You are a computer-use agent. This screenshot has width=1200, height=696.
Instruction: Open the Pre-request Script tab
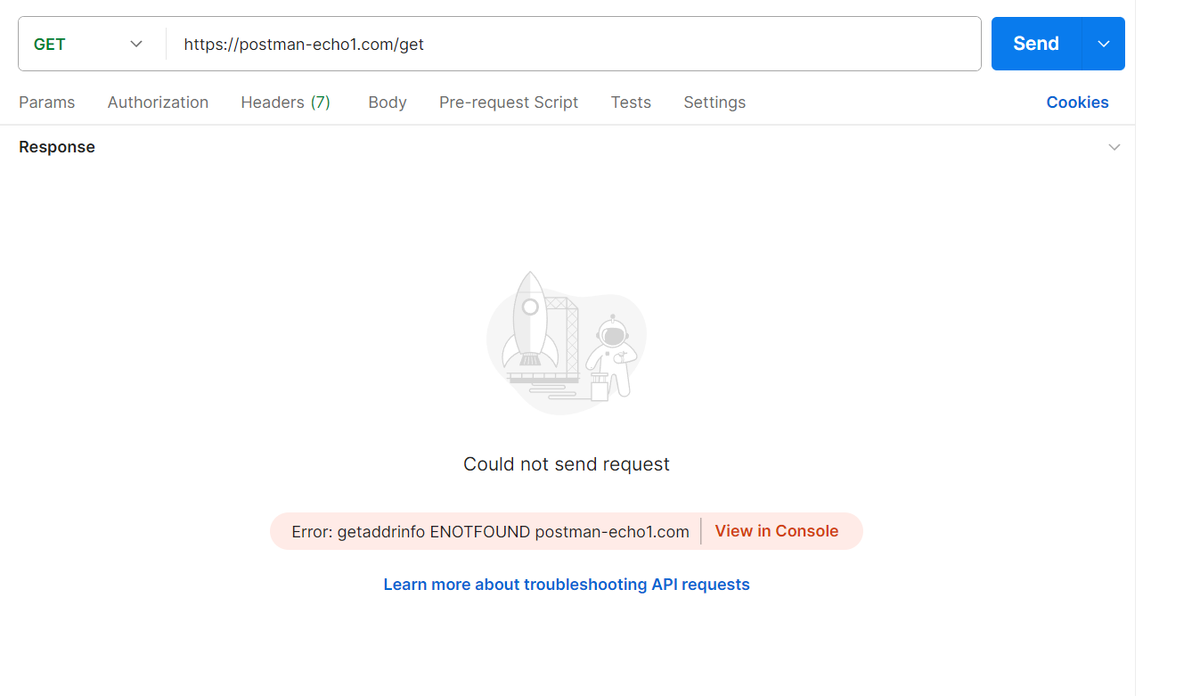click(x=508, y=101)
